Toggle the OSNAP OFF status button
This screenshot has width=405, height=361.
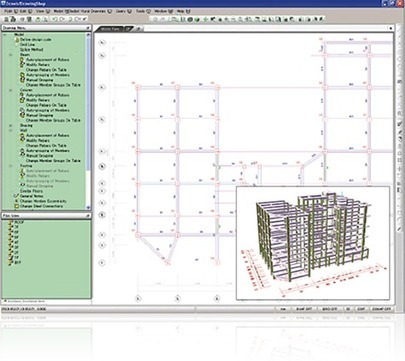pyautogui.click(x=381, y=309)
